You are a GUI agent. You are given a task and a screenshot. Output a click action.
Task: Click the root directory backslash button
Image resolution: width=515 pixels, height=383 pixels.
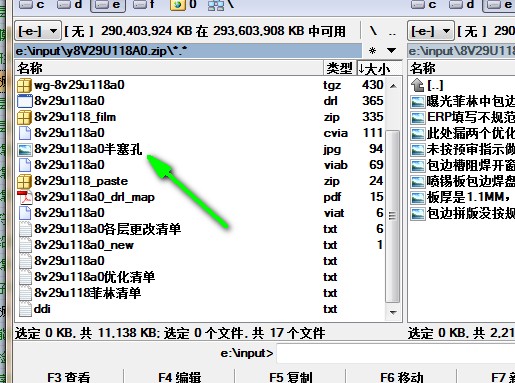[374, 31]
